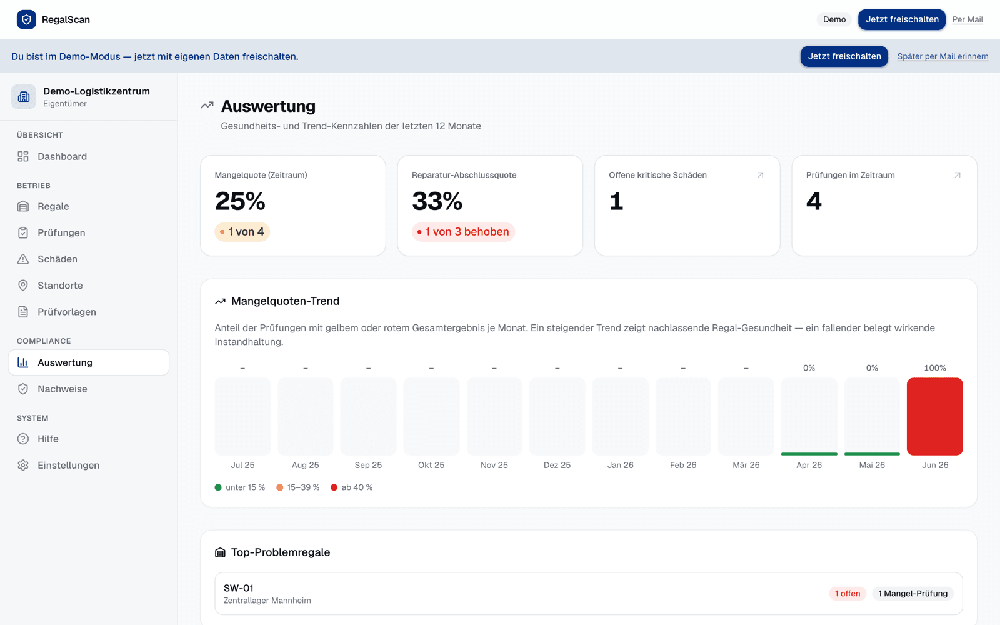Image resolution: width=1000 pixels, height=625 pixels.
Task: Go to Regale in the sidebar
Action: click(x=89, y=207)
